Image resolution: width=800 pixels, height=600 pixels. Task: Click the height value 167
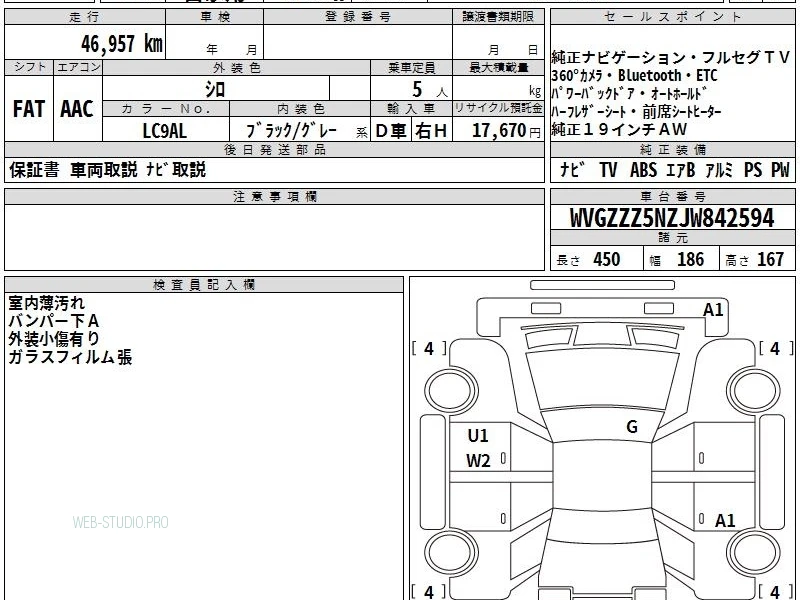coord(770,259)
